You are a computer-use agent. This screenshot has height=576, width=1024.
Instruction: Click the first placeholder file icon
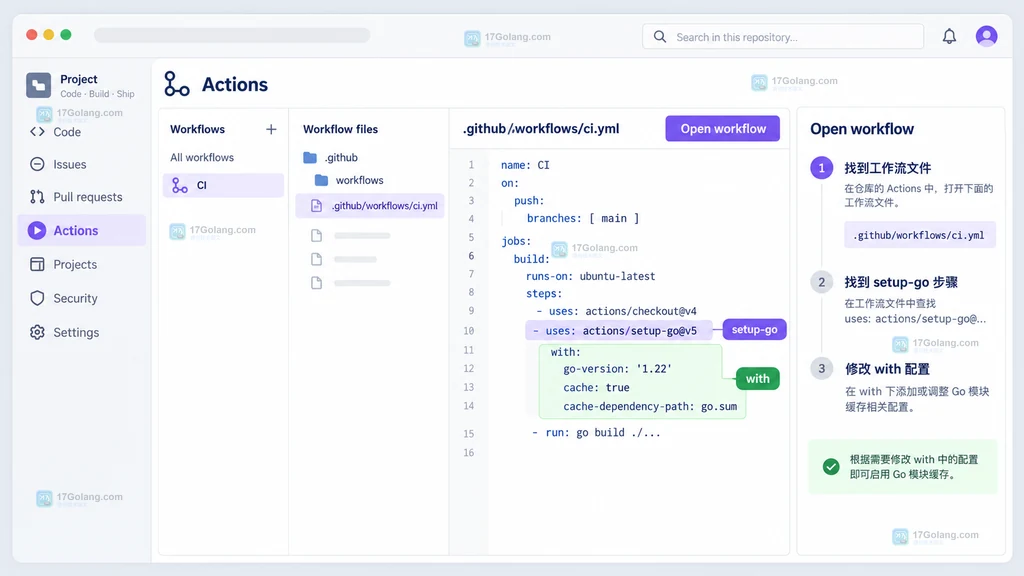(x=317, y=236)
